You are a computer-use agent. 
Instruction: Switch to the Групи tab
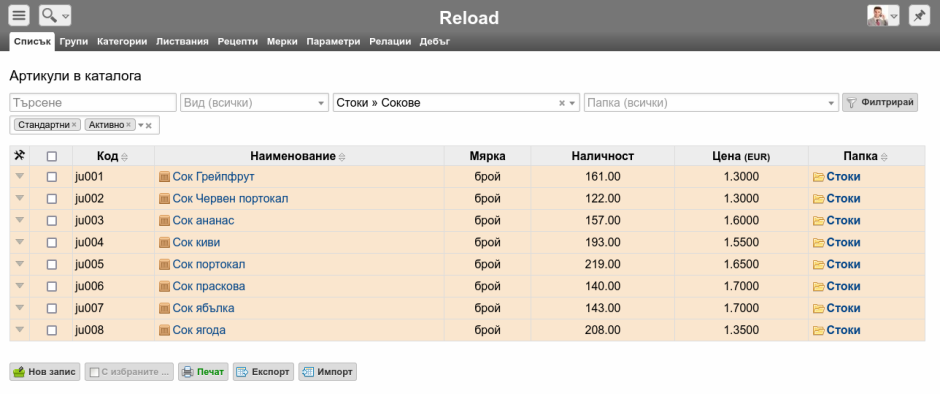tap(74, 41)
